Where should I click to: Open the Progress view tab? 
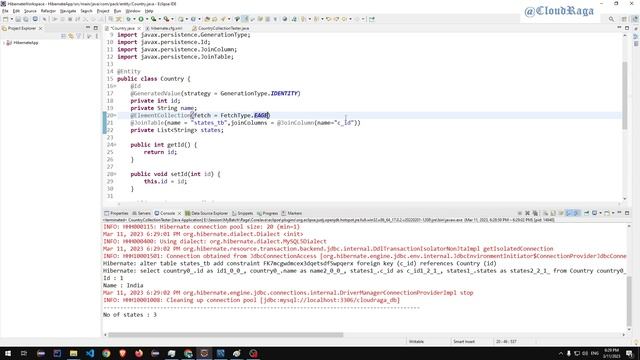(x=267, y=213)
